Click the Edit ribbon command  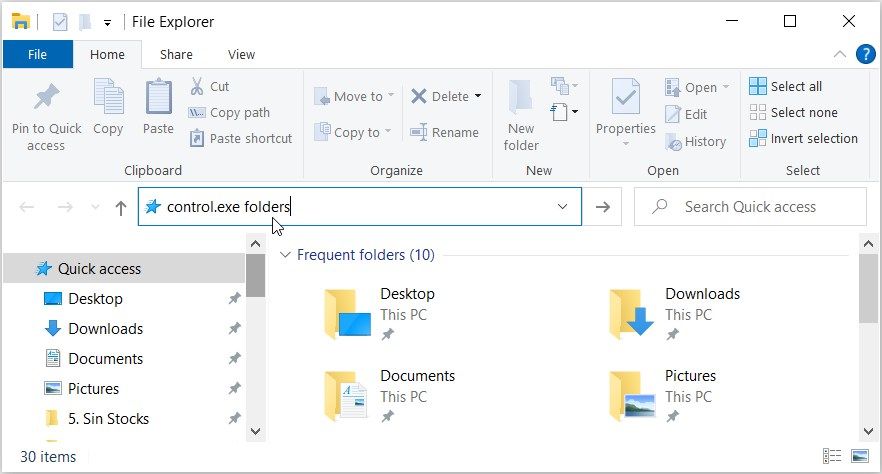[686, 114]
